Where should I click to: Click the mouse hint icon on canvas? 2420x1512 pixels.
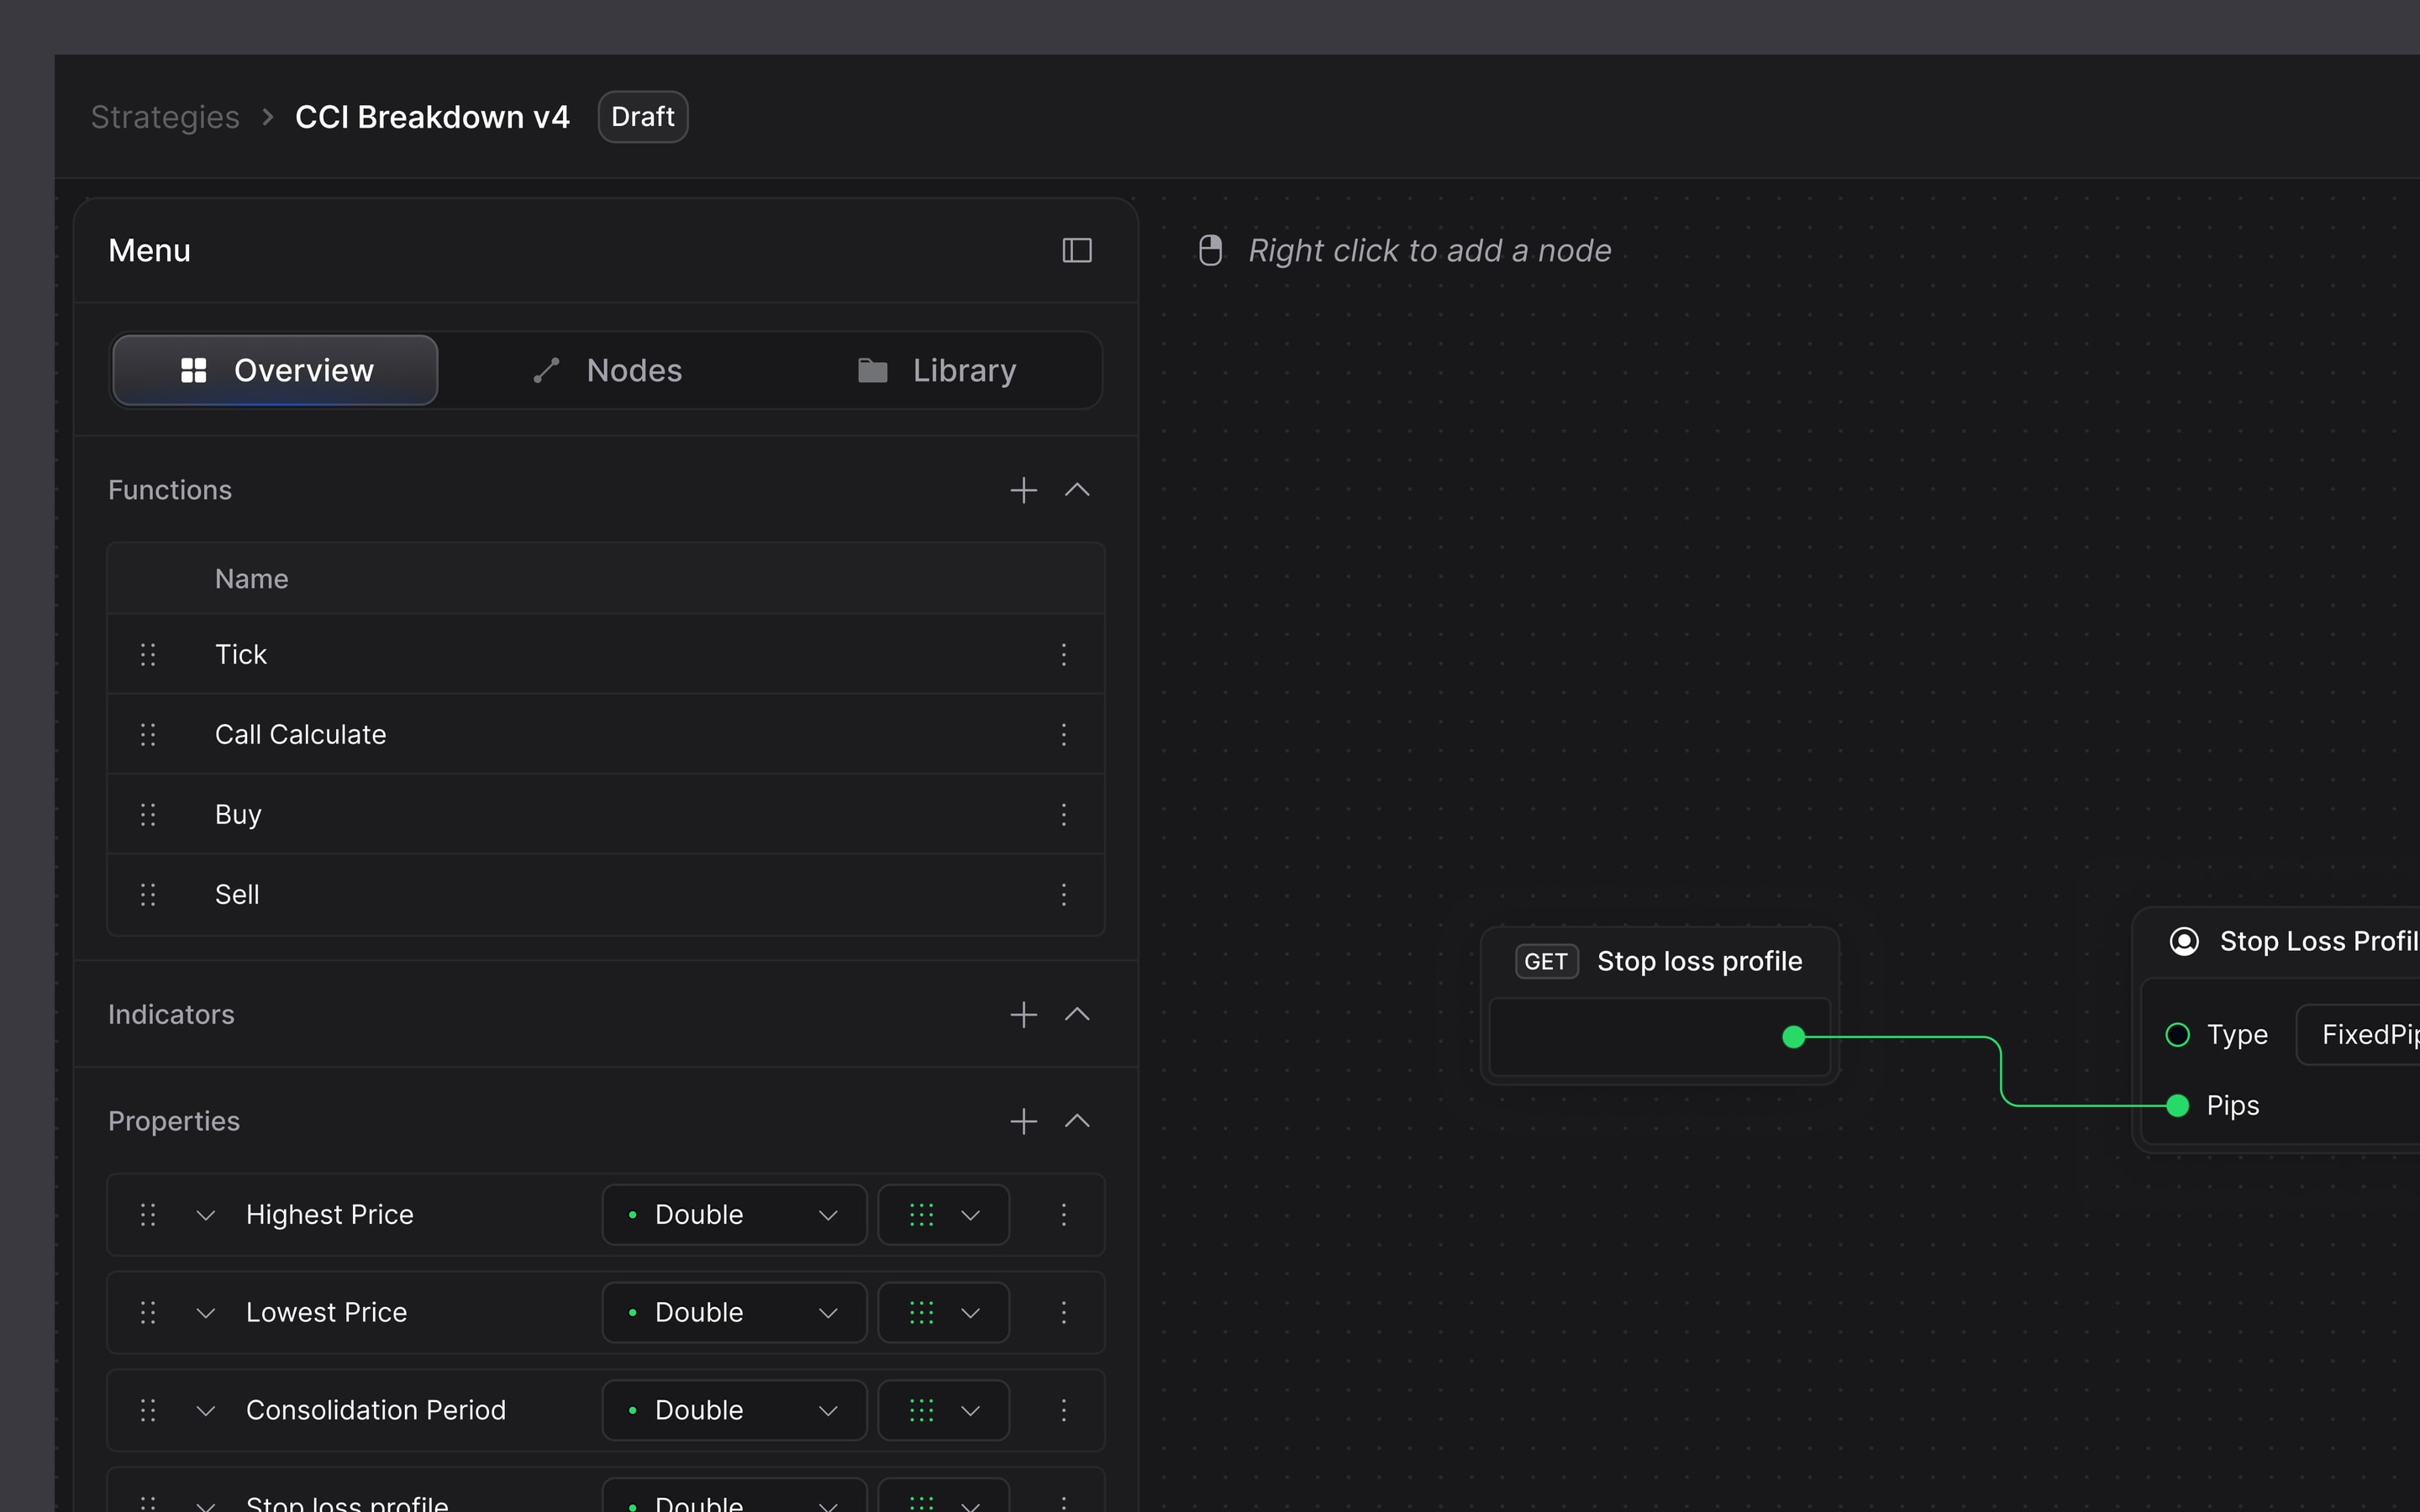[x=1210, y=250]
